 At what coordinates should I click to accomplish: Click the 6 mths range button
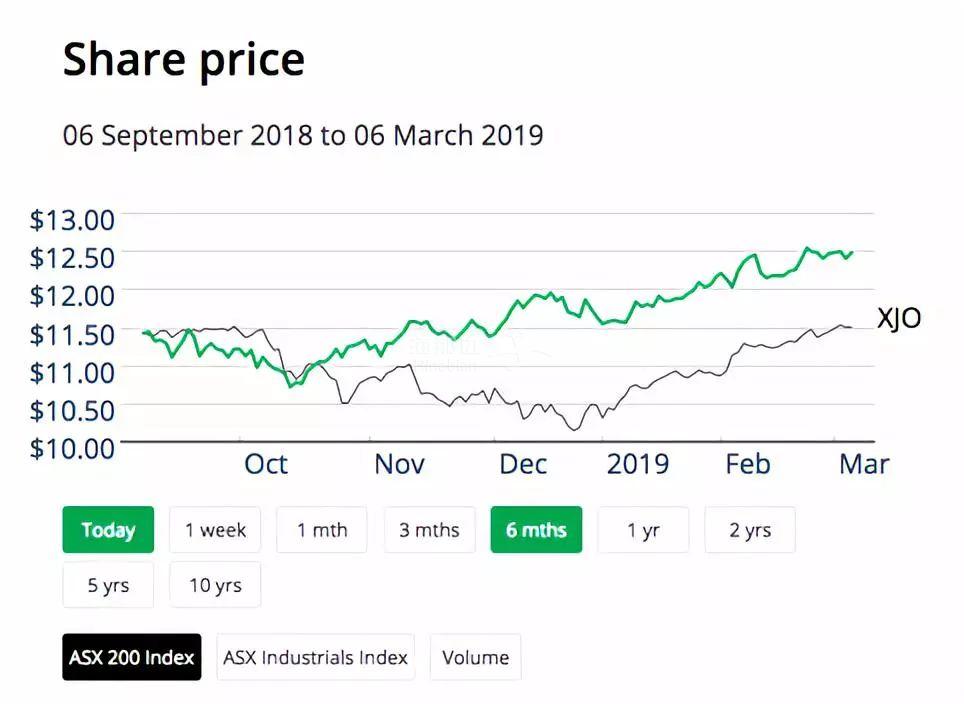536,530
